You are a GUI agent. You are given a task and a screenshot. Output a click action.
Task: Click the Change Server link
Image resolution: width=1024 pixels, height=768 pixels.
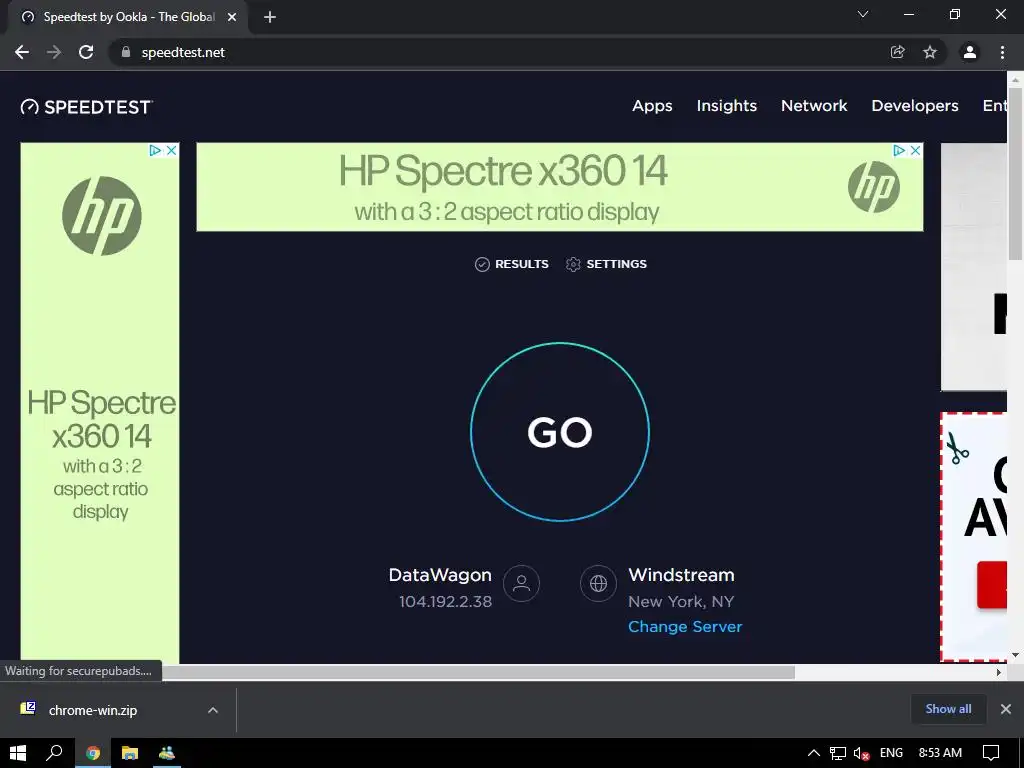tap(685, 626)
